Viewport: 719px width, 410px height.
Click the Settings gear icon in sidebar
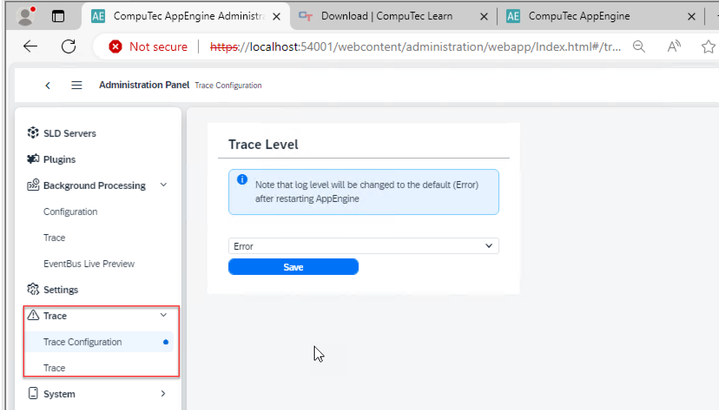pyautogui.click(x=33, y=290)
